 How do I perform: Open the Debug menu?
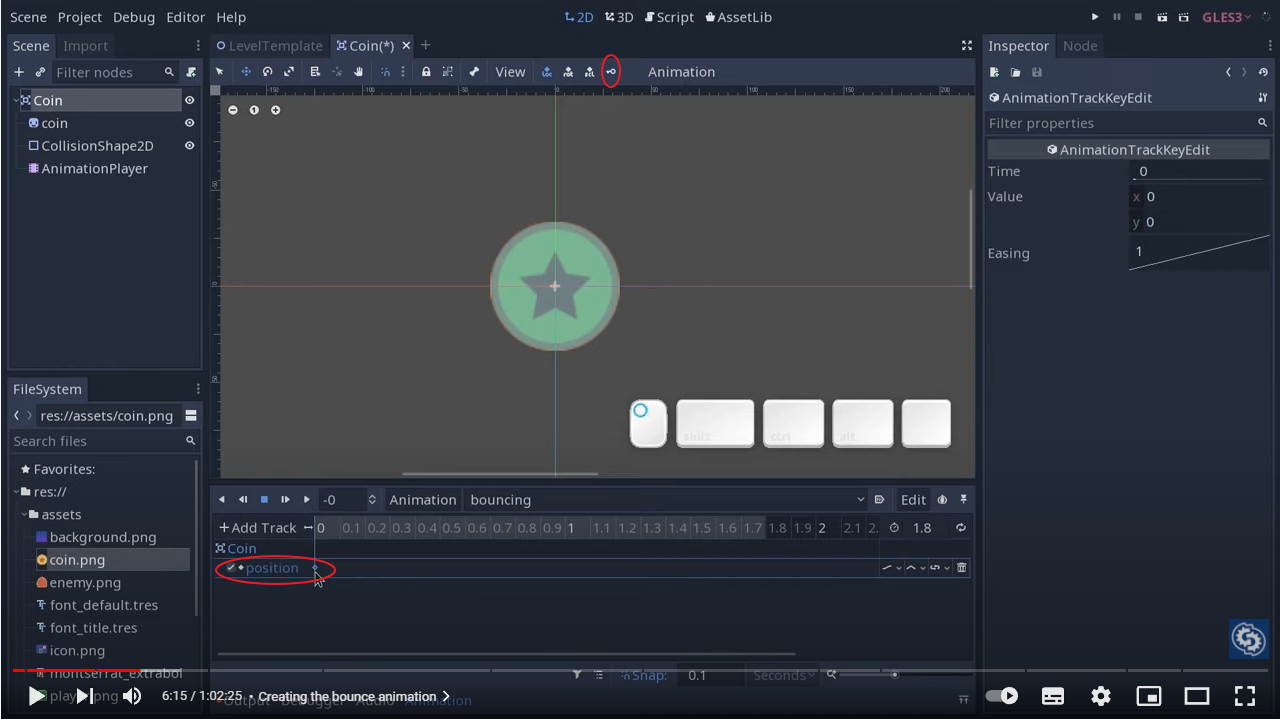pos(134,17)
